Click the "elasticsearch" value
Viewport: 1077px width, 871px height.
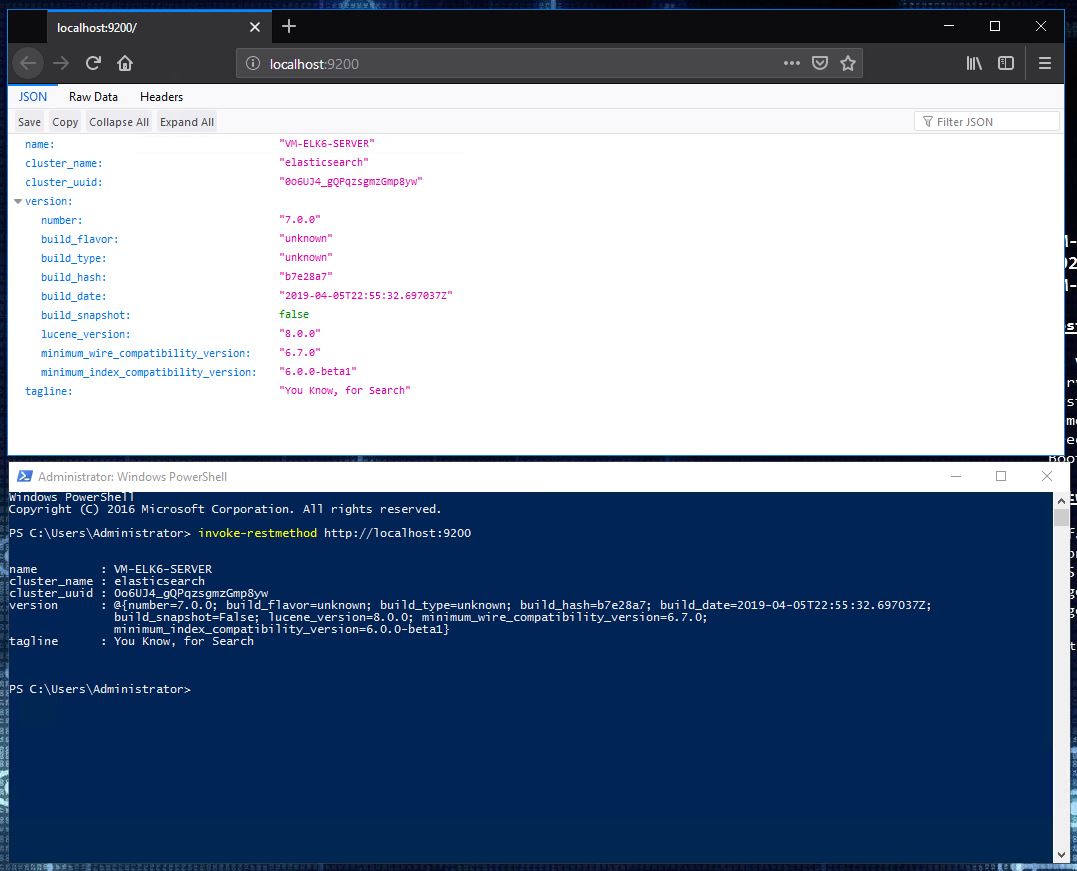point(324,162)
